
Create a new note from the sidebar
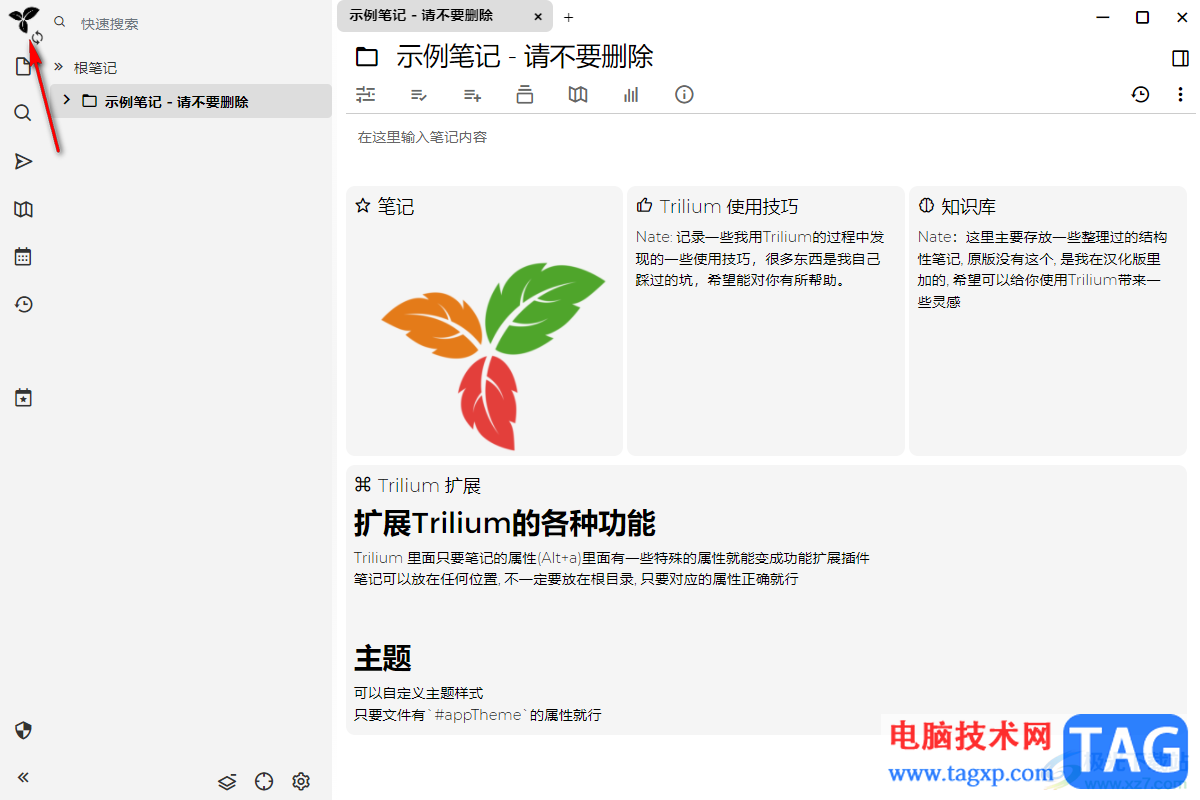(23, 68)
